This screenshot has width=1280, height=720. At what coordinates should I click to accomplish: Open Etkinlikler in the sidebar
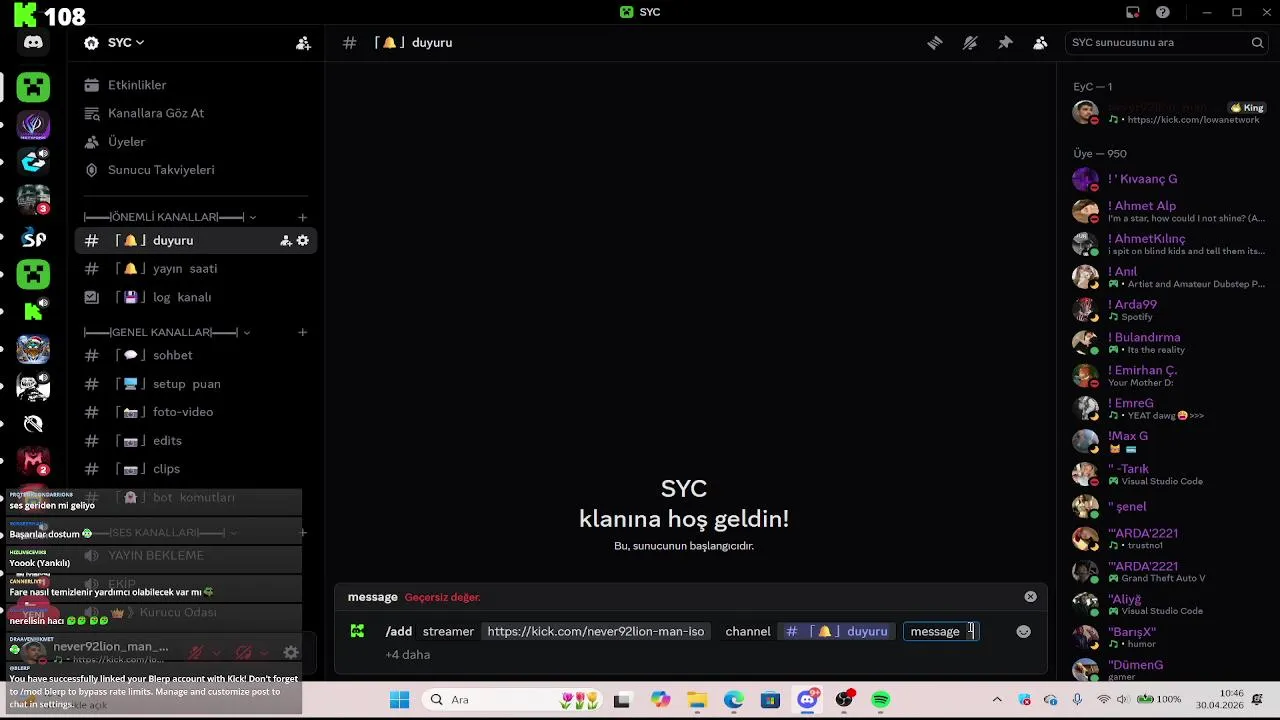195,85
